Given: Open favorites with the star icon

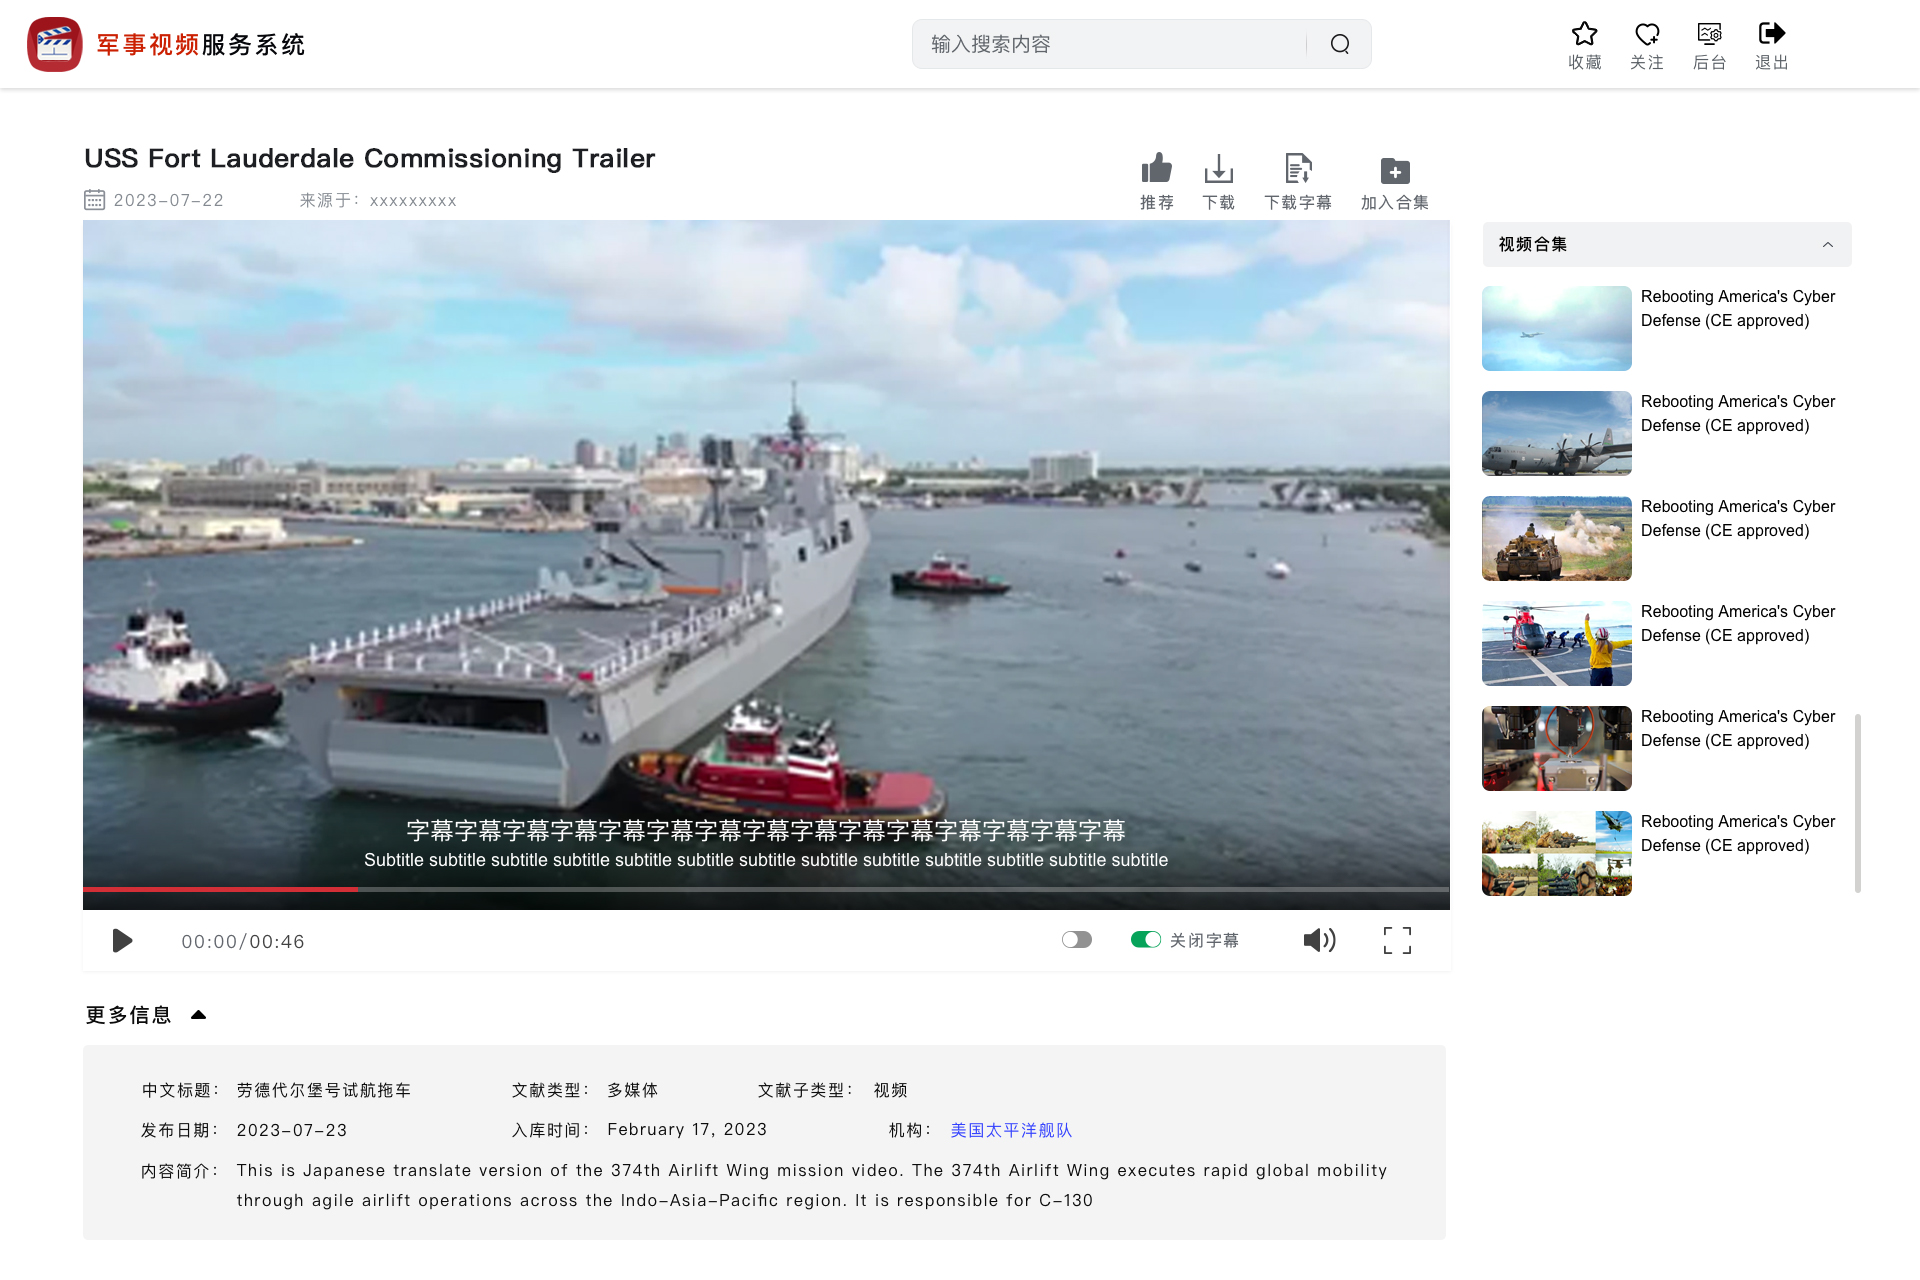Looking at the screenshot, I should [1584, 35].
